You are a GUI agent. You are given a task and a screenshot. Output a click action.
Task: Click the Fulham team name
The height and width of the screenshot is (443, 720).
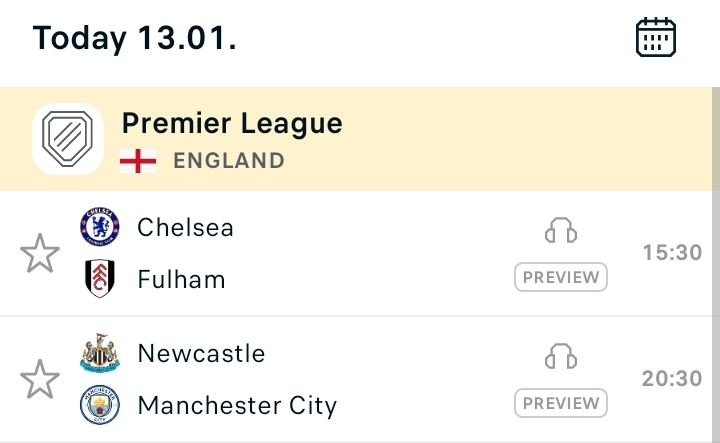(181, 279)
